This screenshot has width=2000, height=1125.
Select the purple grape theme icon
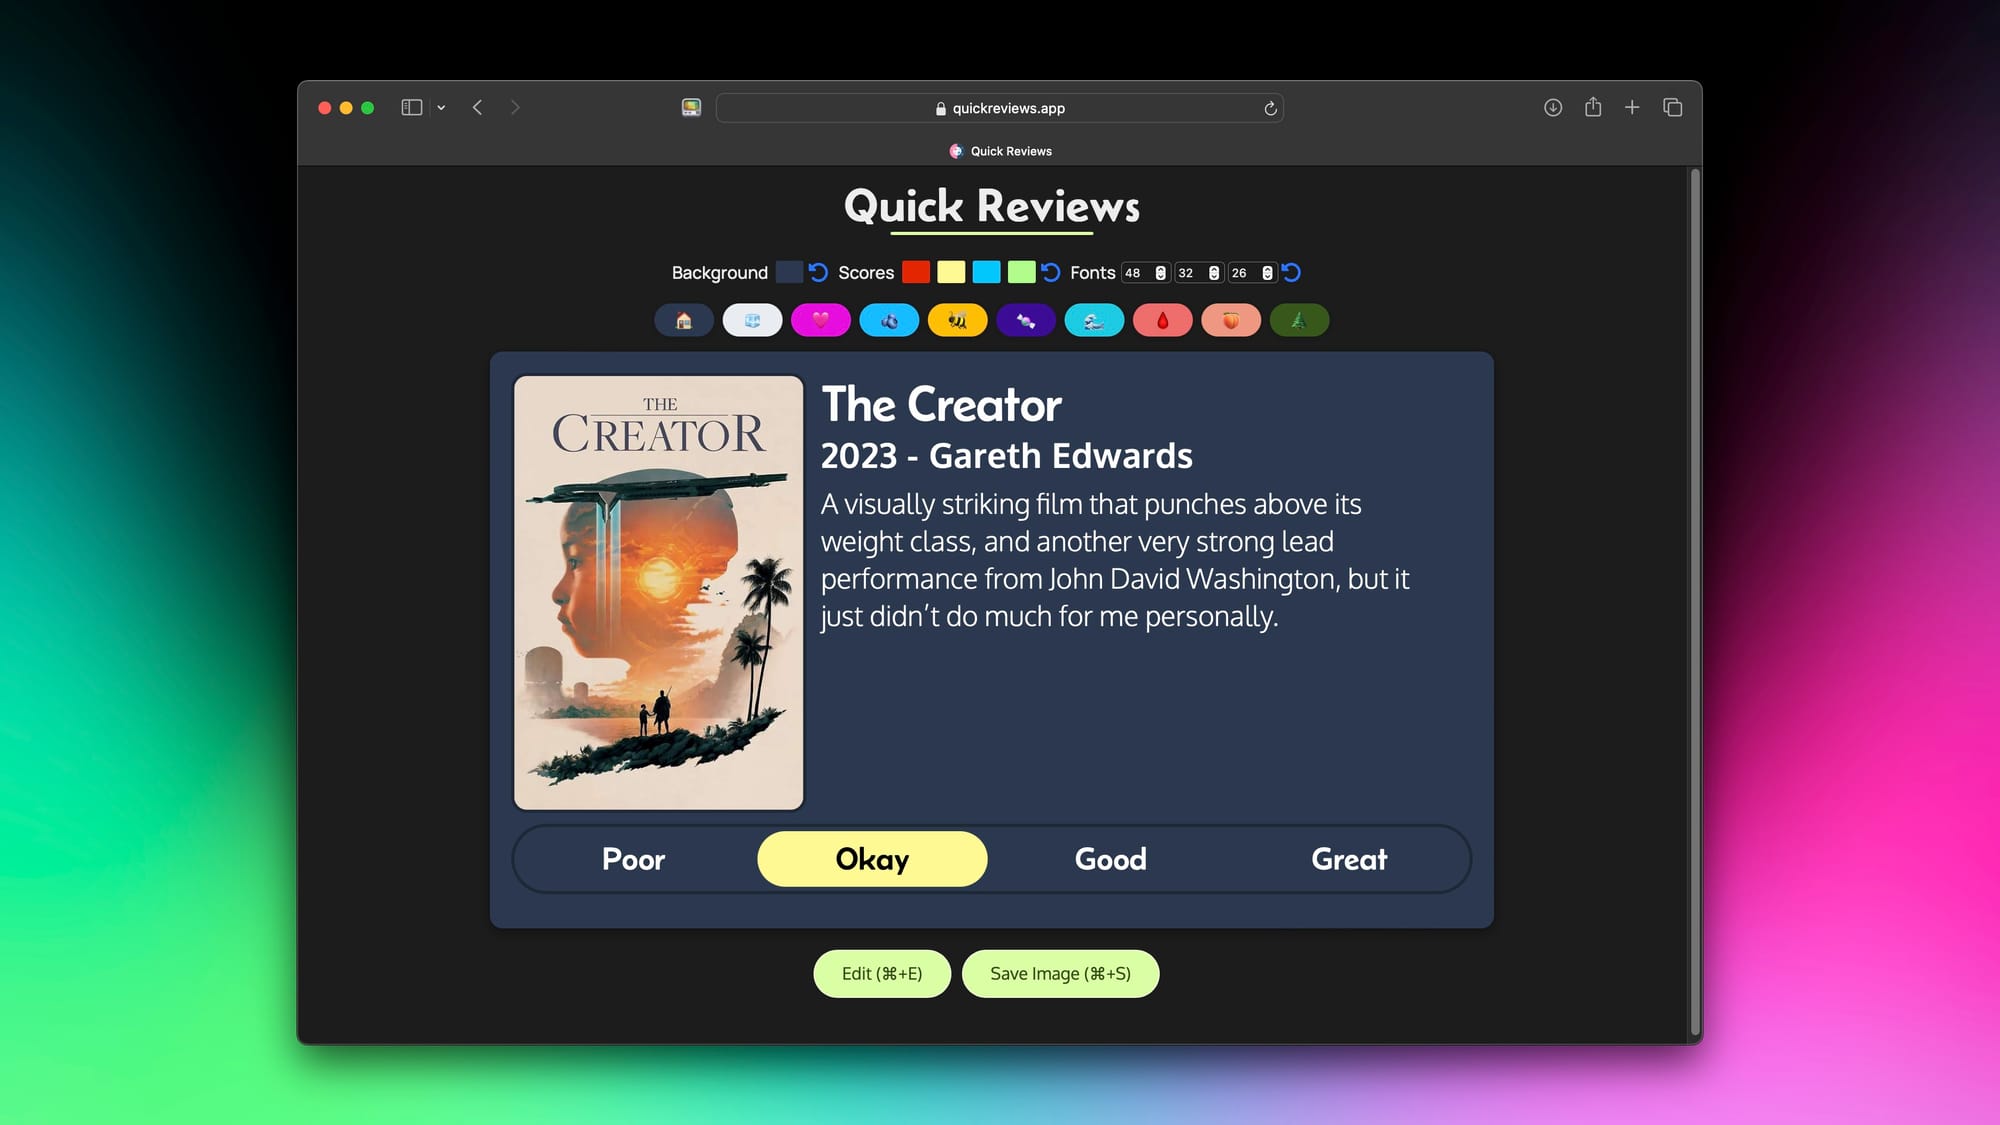[1025, 319]
